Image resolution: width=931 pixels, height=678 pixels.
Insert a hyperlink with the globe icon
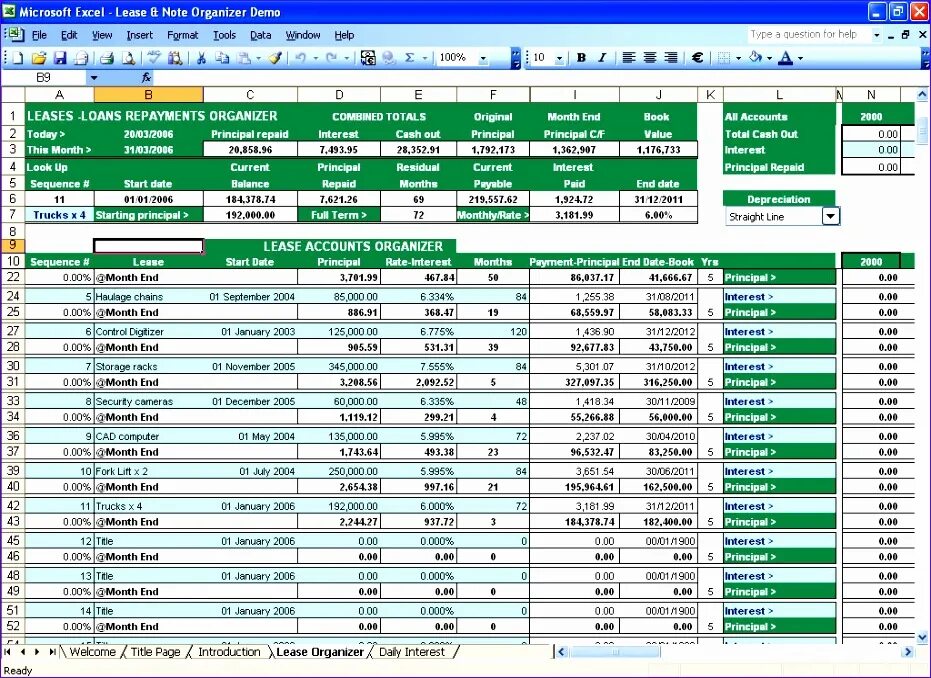click(389, 58)
